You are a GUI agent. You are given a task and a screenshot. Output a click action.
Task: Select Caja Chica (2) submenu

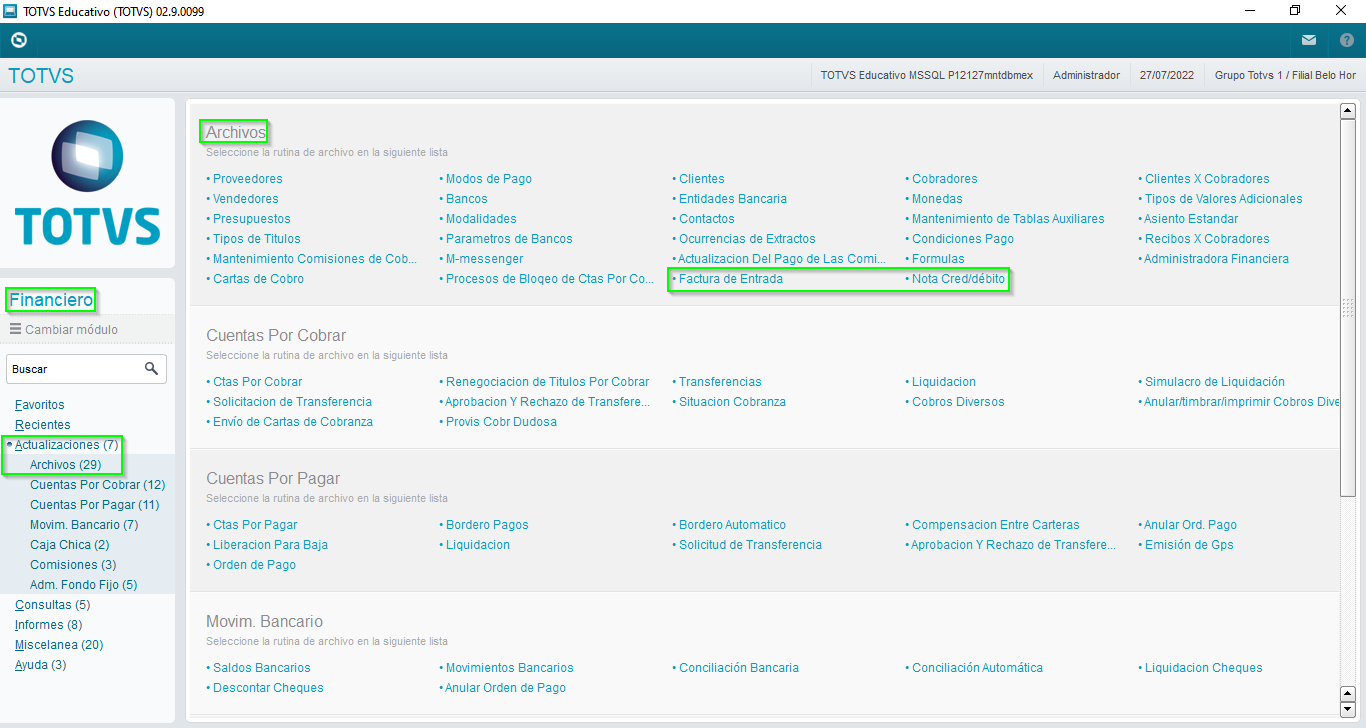[x=69, y=545]
